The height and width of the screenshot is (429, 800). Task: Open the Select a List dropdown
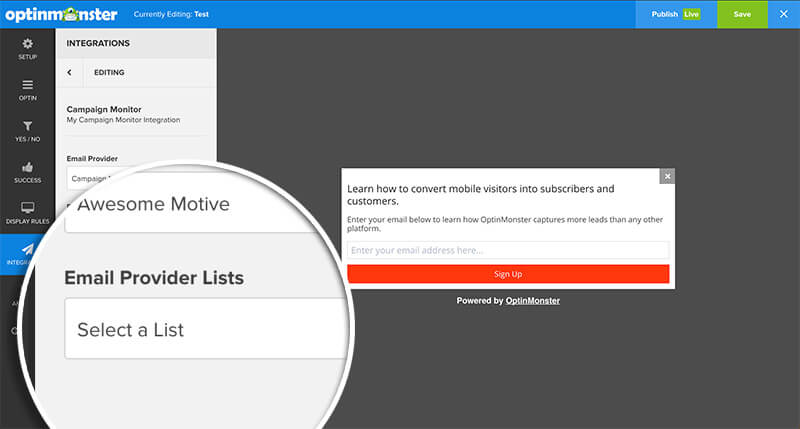205,329
